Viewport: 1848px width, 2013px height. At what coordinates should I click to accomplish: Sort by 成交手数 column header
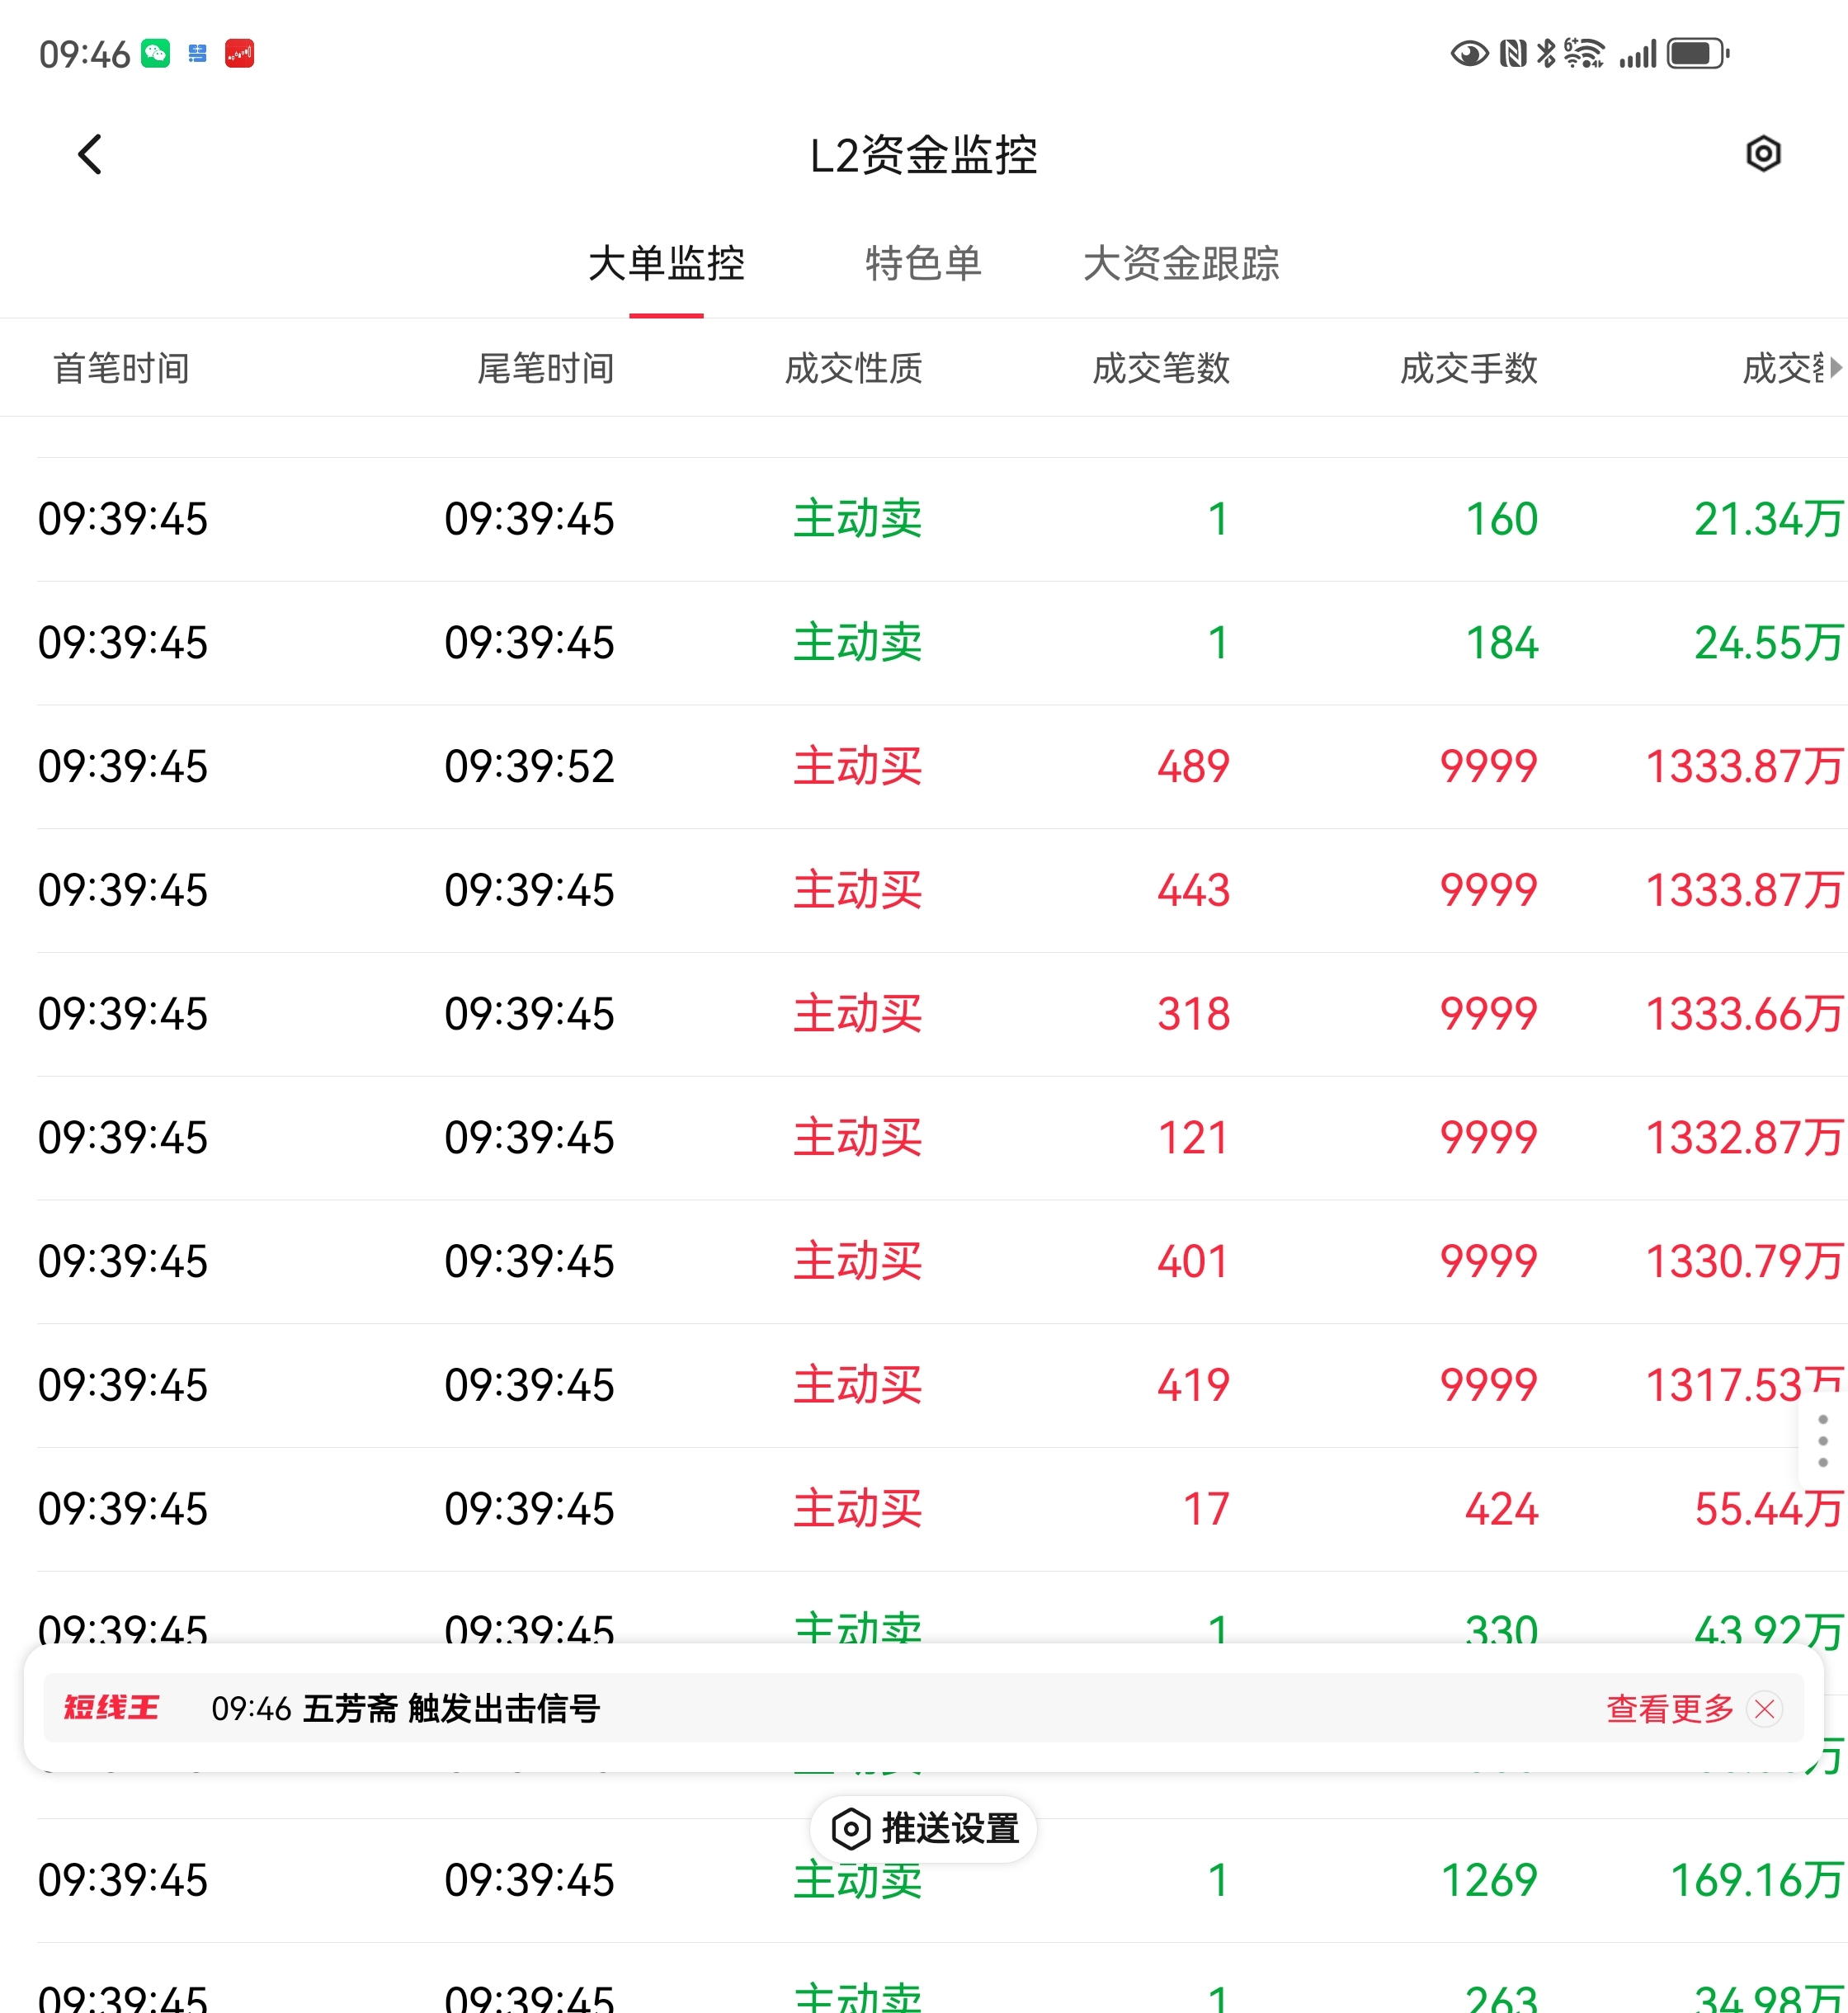tap(1468, 368)
